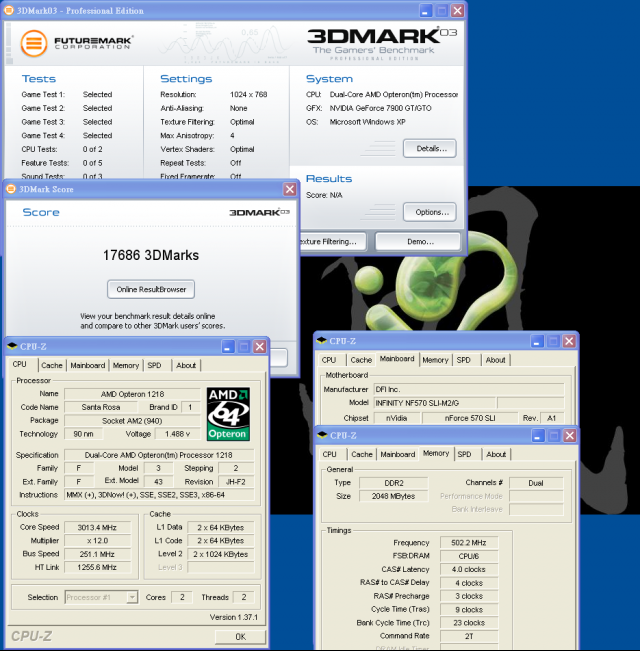
Task: Minimize the CPU-Z window showing Processor info
Action: (228, 346)
